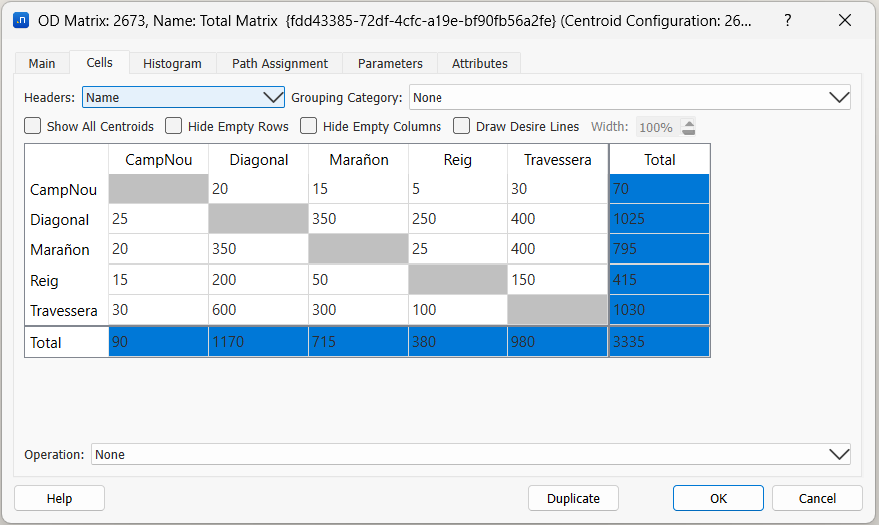The height and width of the screenshot is (525, 879).
Task: Select the Reig row header
Action: tap(66, 279)
